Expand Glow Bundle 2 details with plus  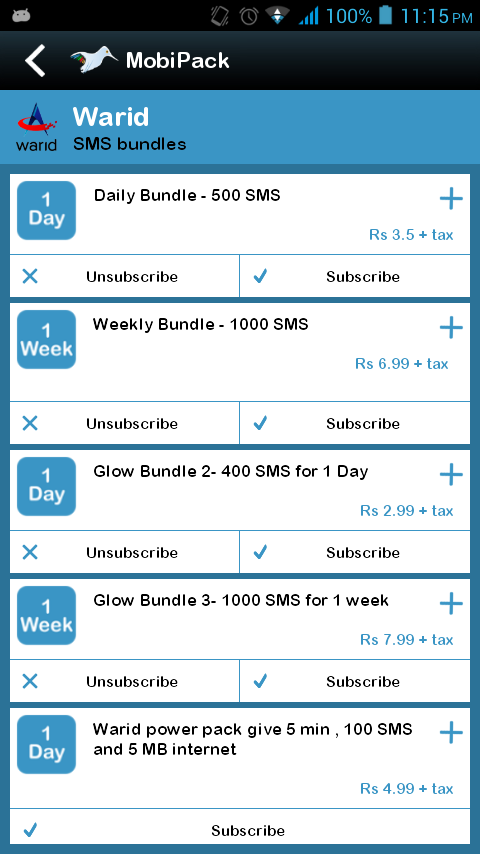click(x=451, y=475)
